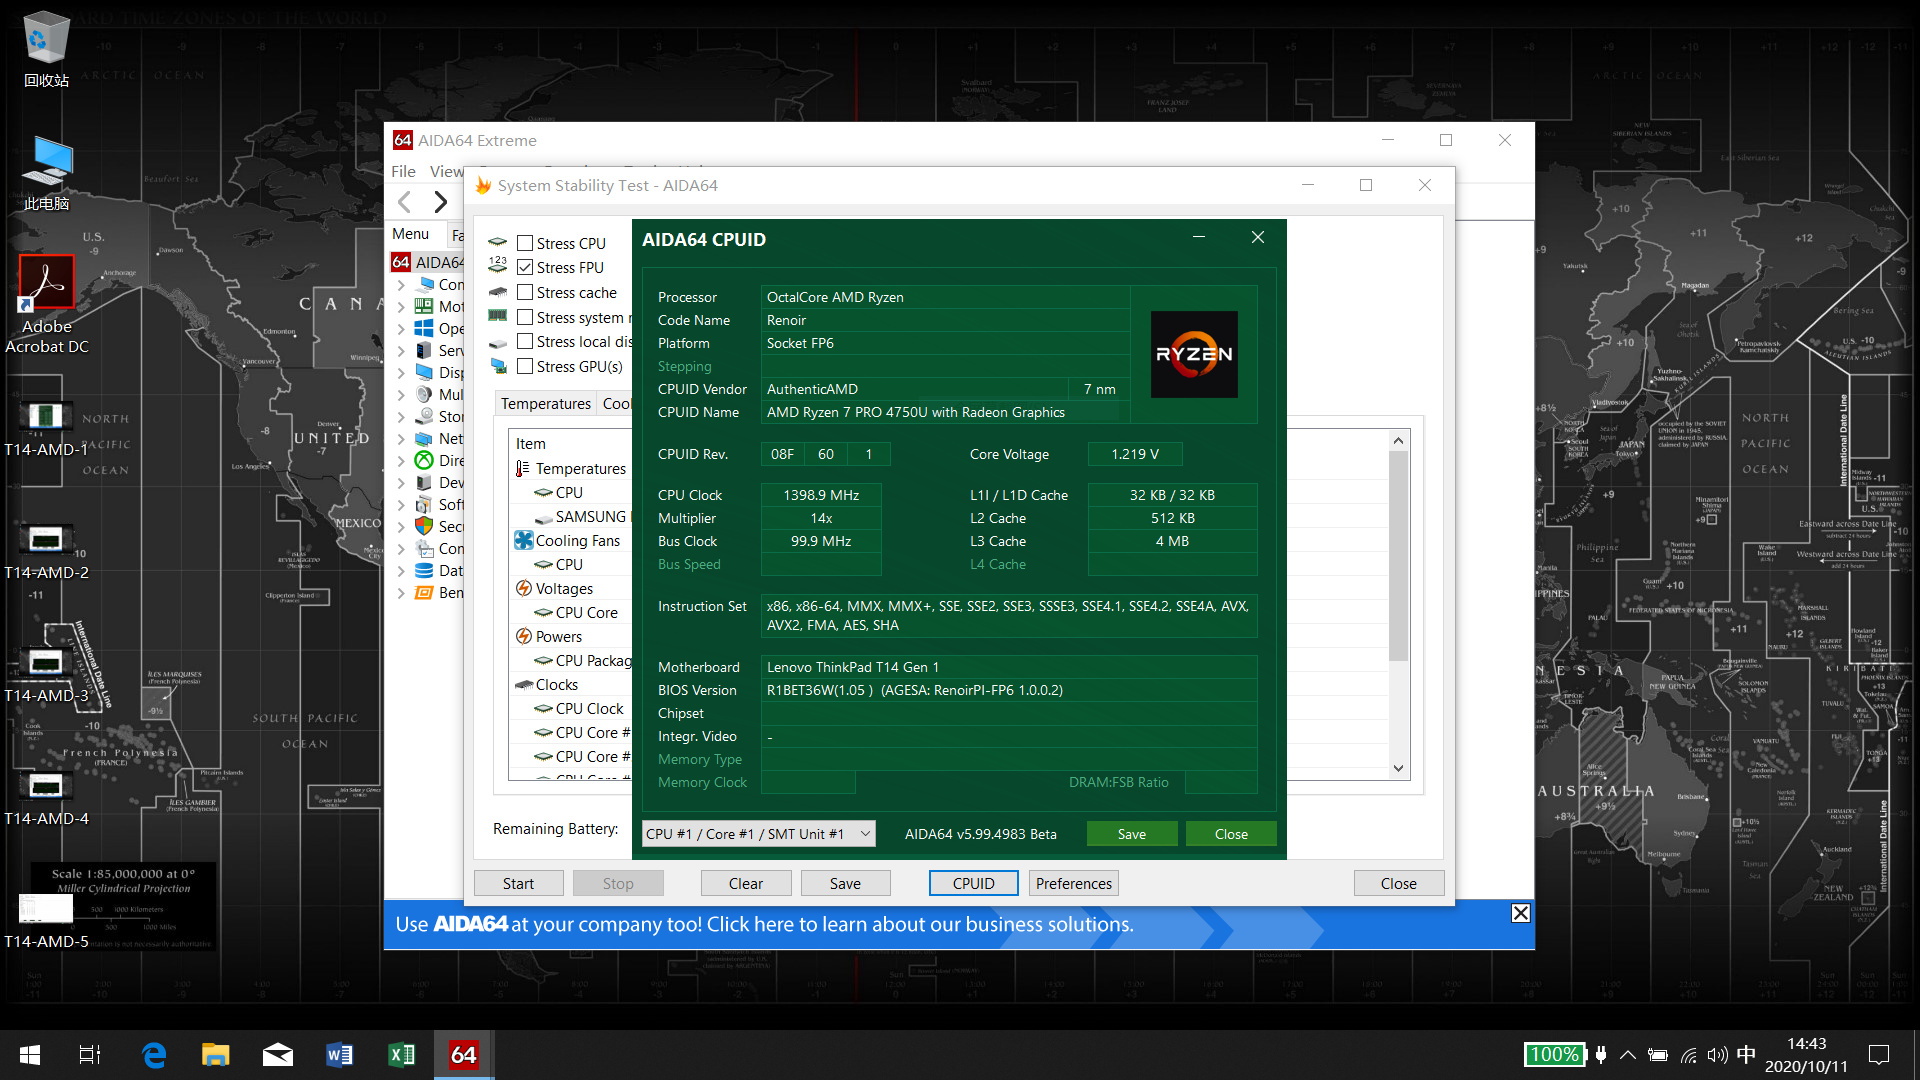Open the T14-AMD-3 desktop file
Screen dimensions: 1920x1080
pos(46,673)
